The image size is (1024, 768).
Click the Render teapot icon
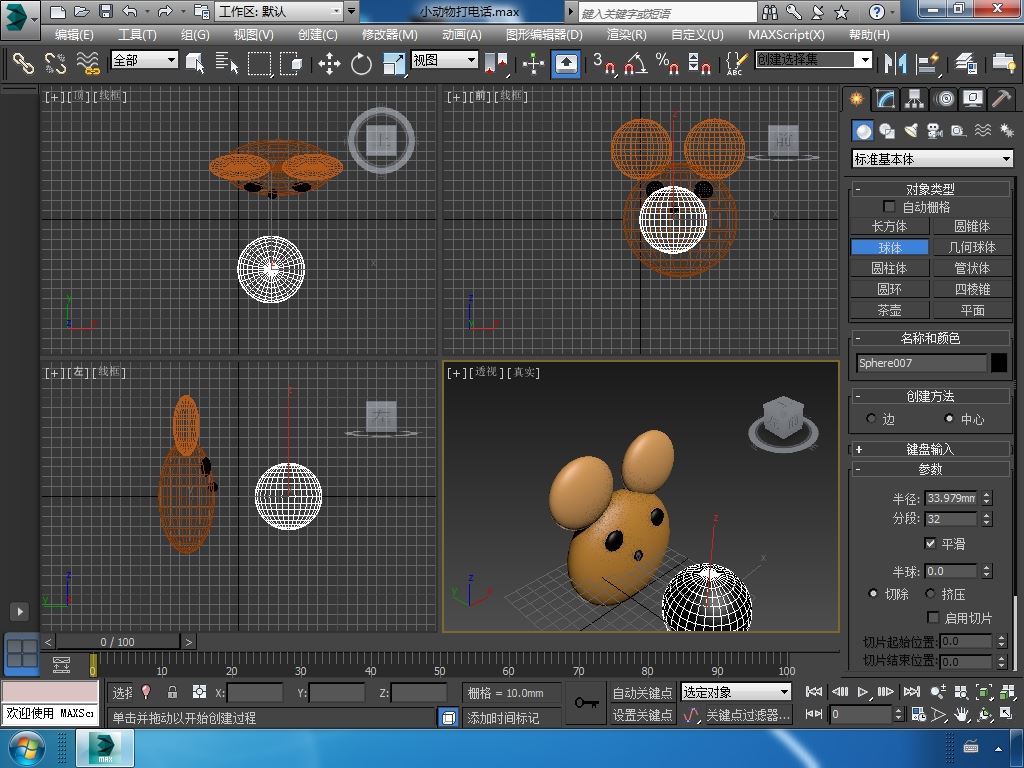point(1004,63)
